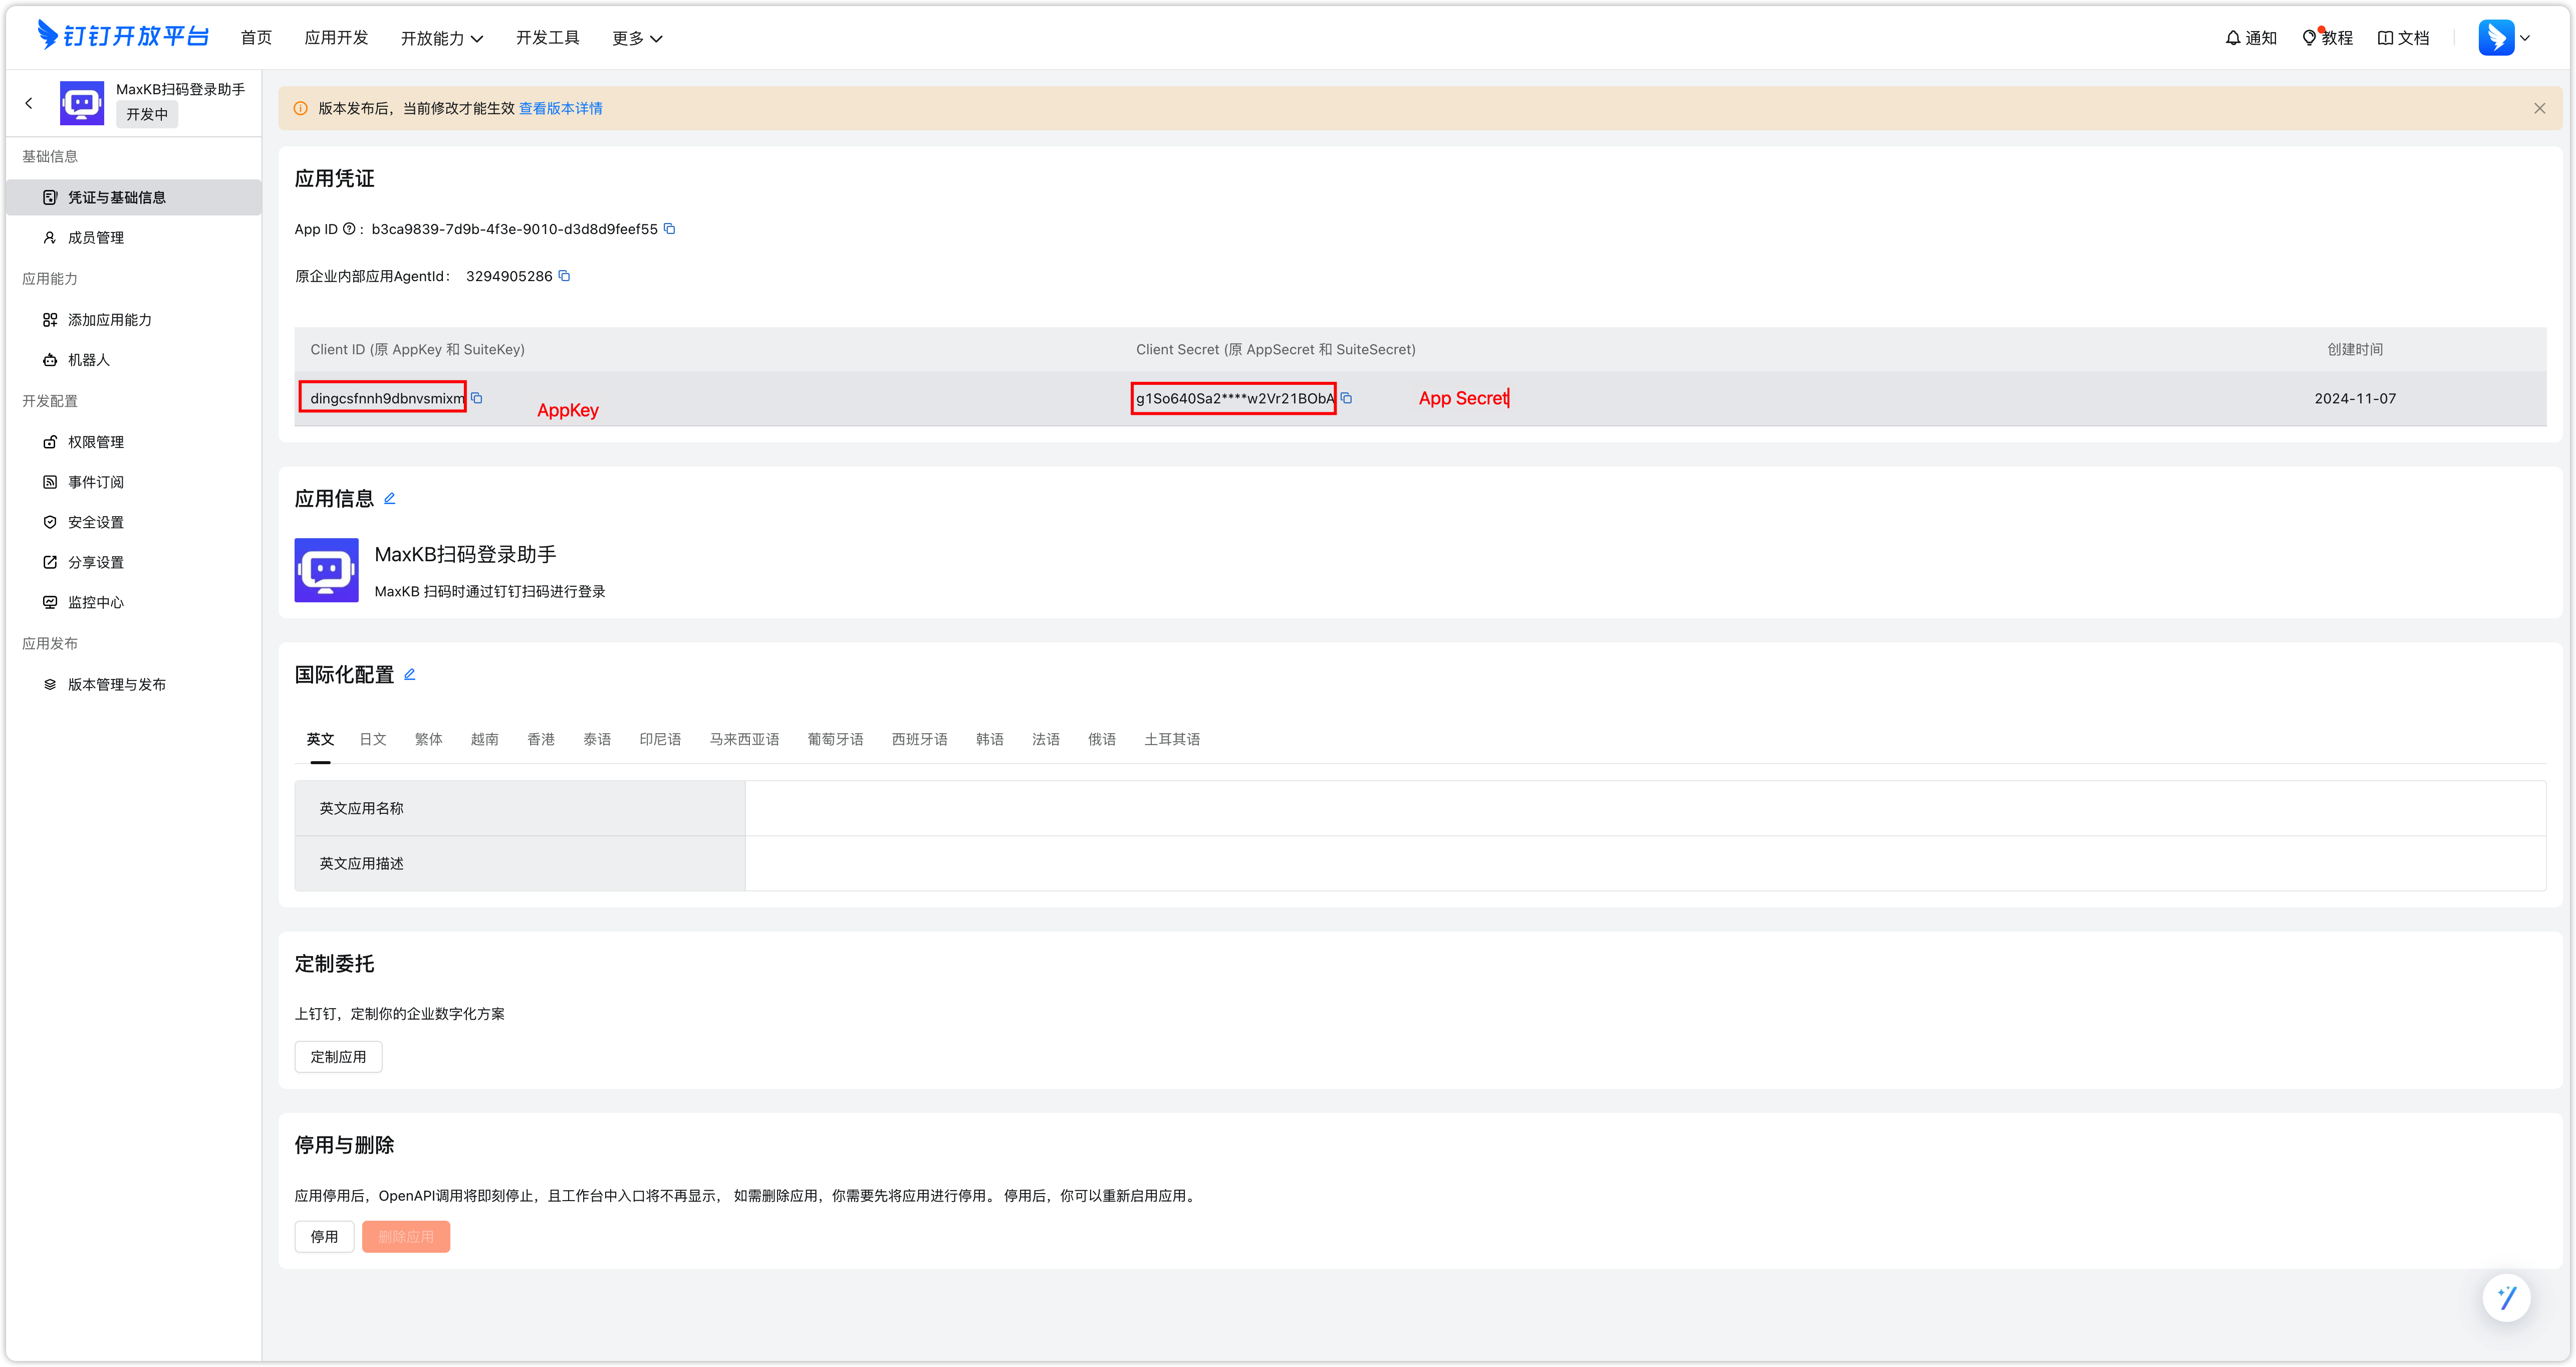Copy the Client ID dingcsfnnh9dbnvsmixm
Viewport: 2576px width, 1367px height.
(477, 398)
